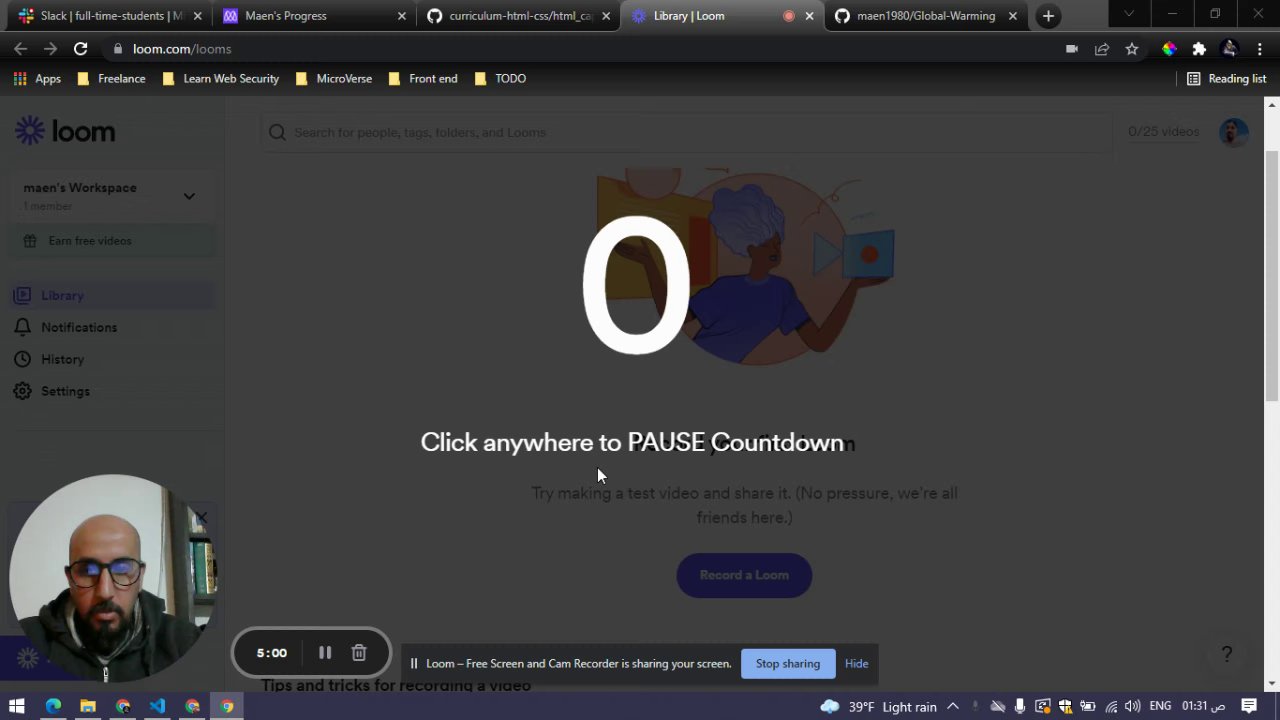Open File Explorer from the taskbar
This screenshot has height=720, width=1280.
coord(88,706)
